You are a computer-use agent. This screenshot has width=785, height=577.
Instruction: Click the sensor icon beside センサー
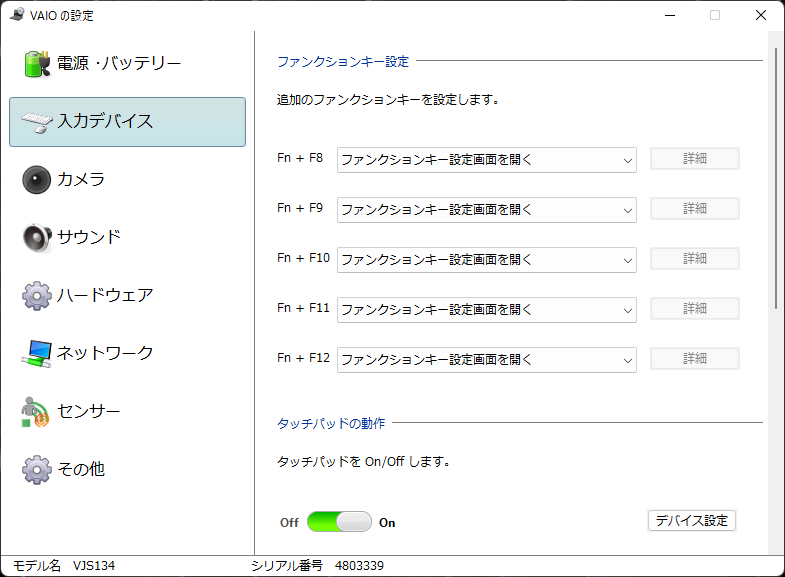pos(35,412)
